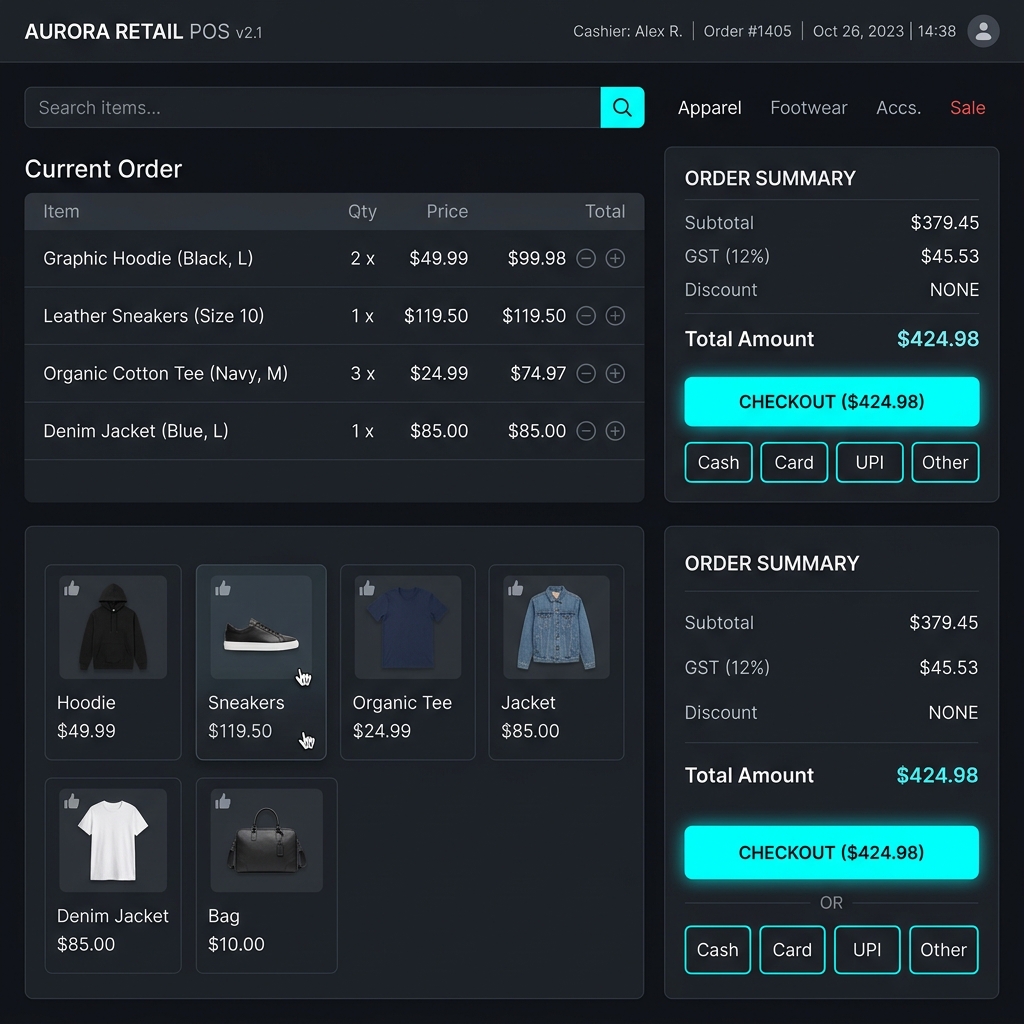
Task: Select the Hoodie product image
Action: click(113, 627)
